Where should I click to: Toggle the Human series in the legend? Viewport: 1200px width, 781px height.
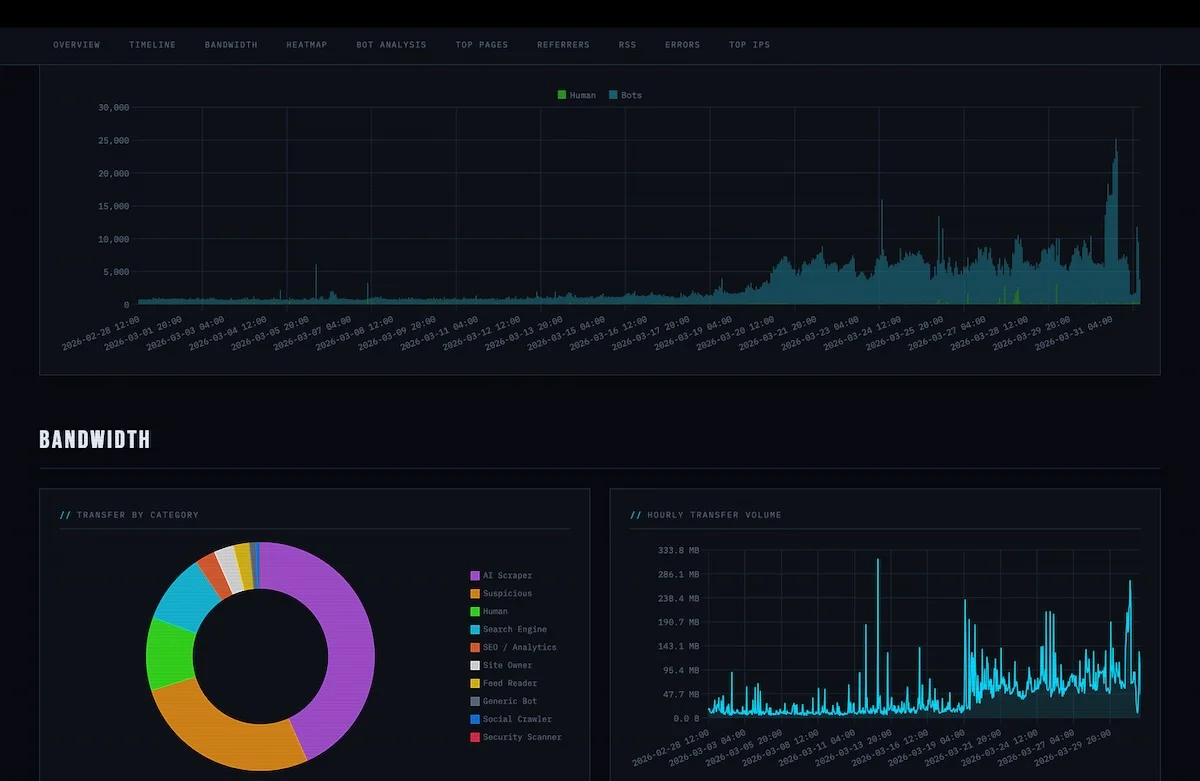point(576,95)
